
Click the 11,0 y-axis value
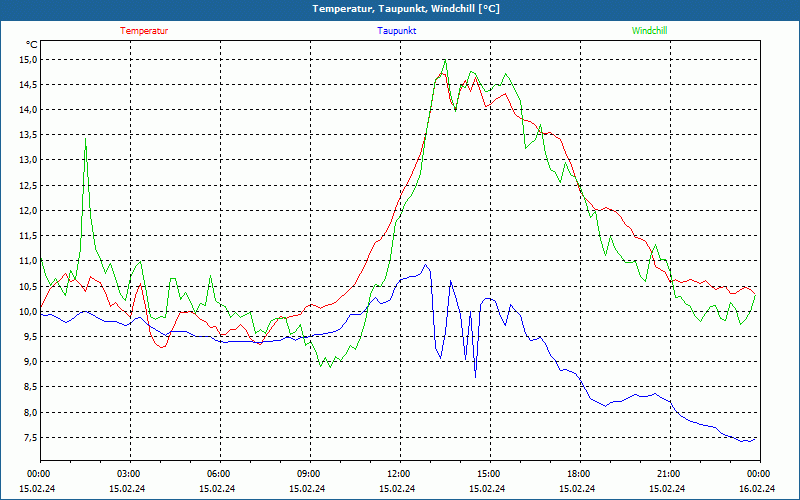tap(29, 261)
